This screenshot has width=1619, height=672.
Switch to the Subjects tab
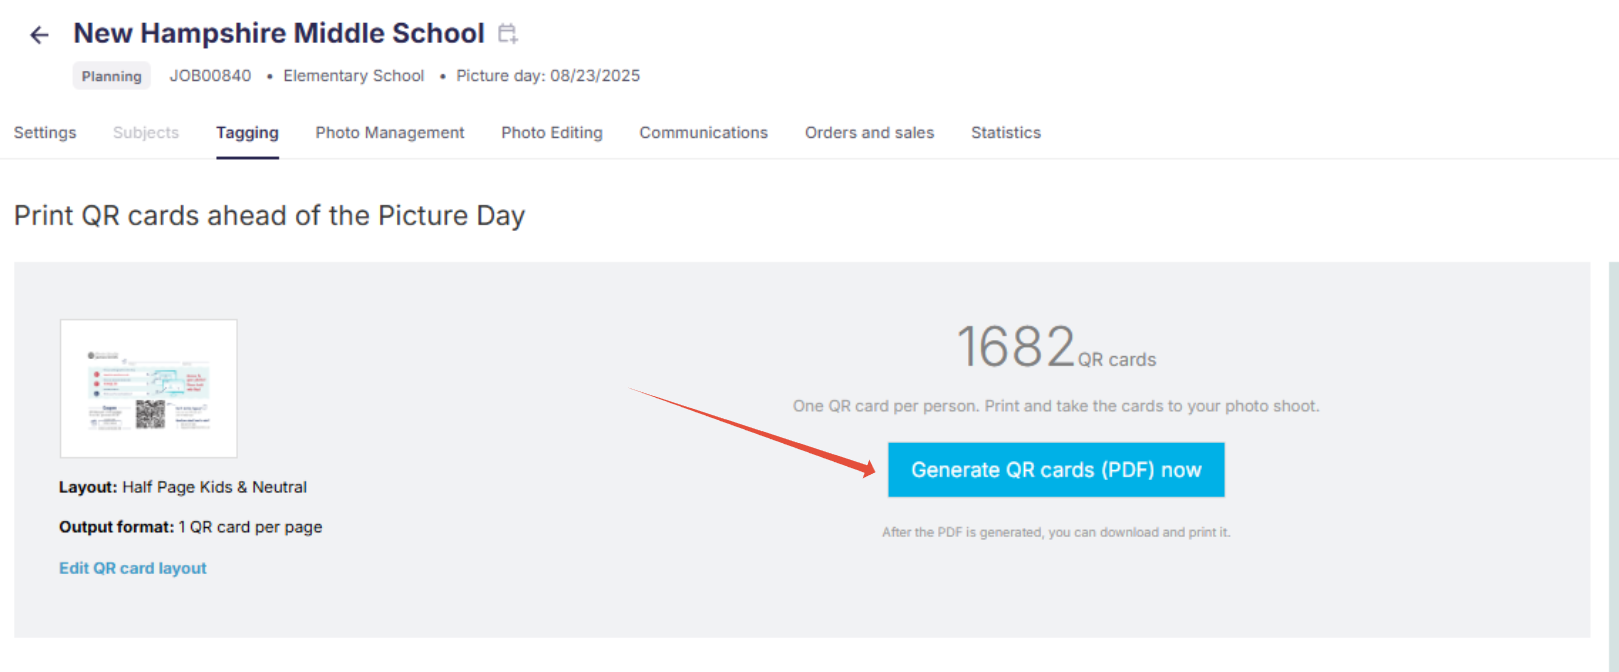pyautogui.click(x=146, y=133)
